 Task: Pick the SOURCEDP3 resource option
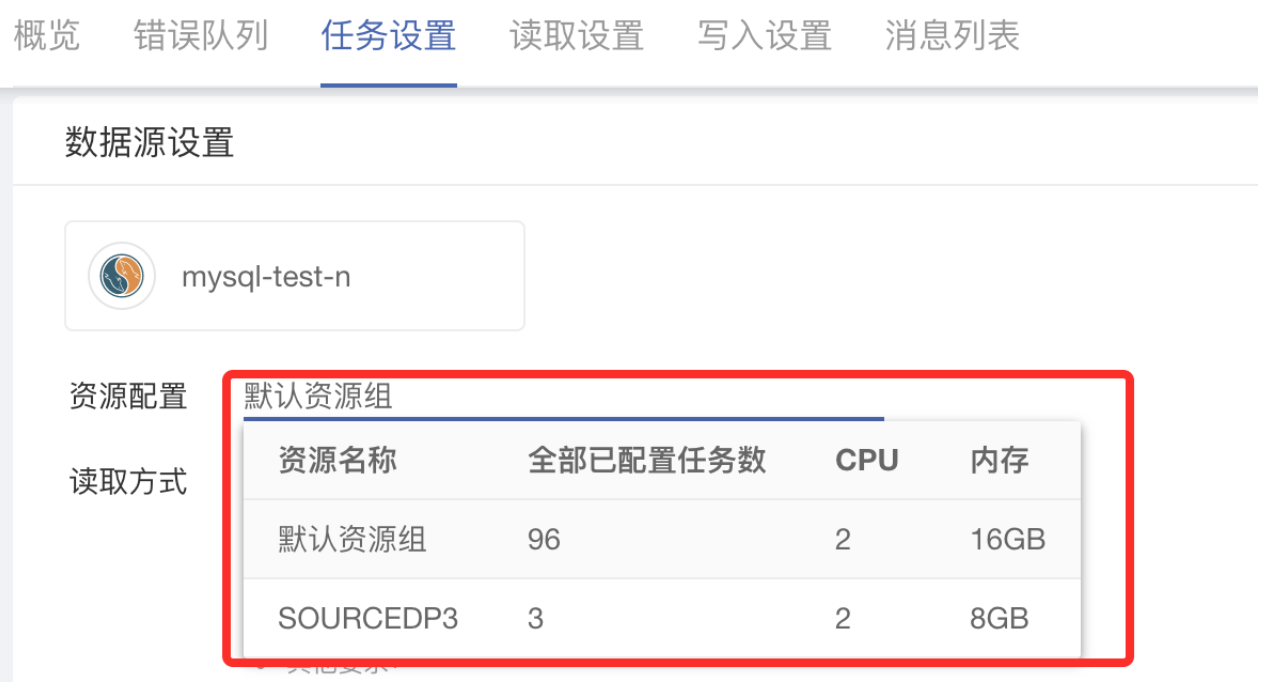[368, 618]
